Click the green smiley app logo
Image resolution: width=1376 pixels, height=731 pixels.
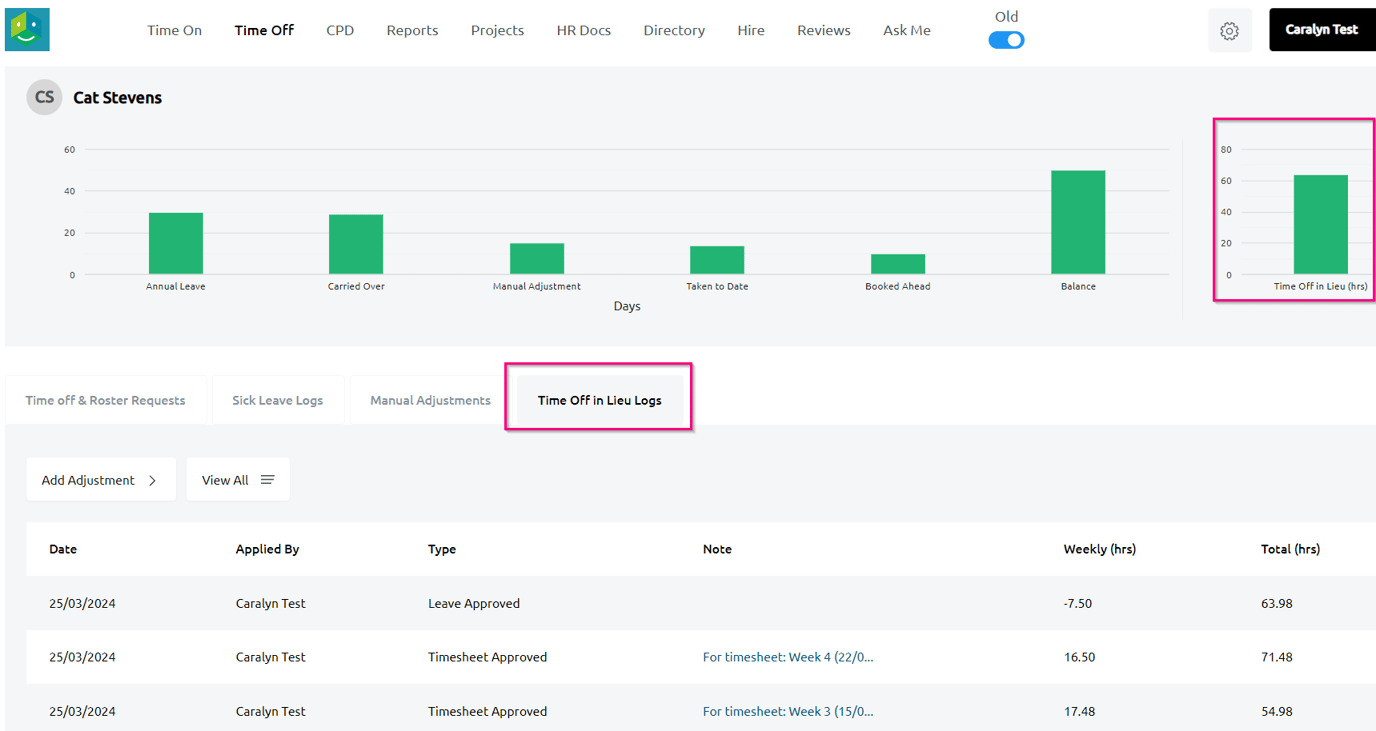point(27,30)
